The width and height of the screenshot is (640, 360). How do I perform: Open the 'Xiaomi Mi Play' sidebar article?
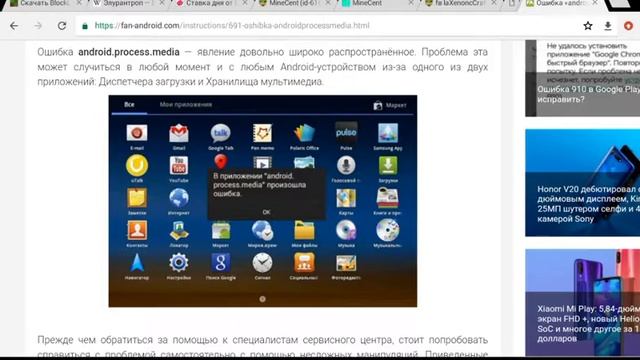[x=582, y=303]
